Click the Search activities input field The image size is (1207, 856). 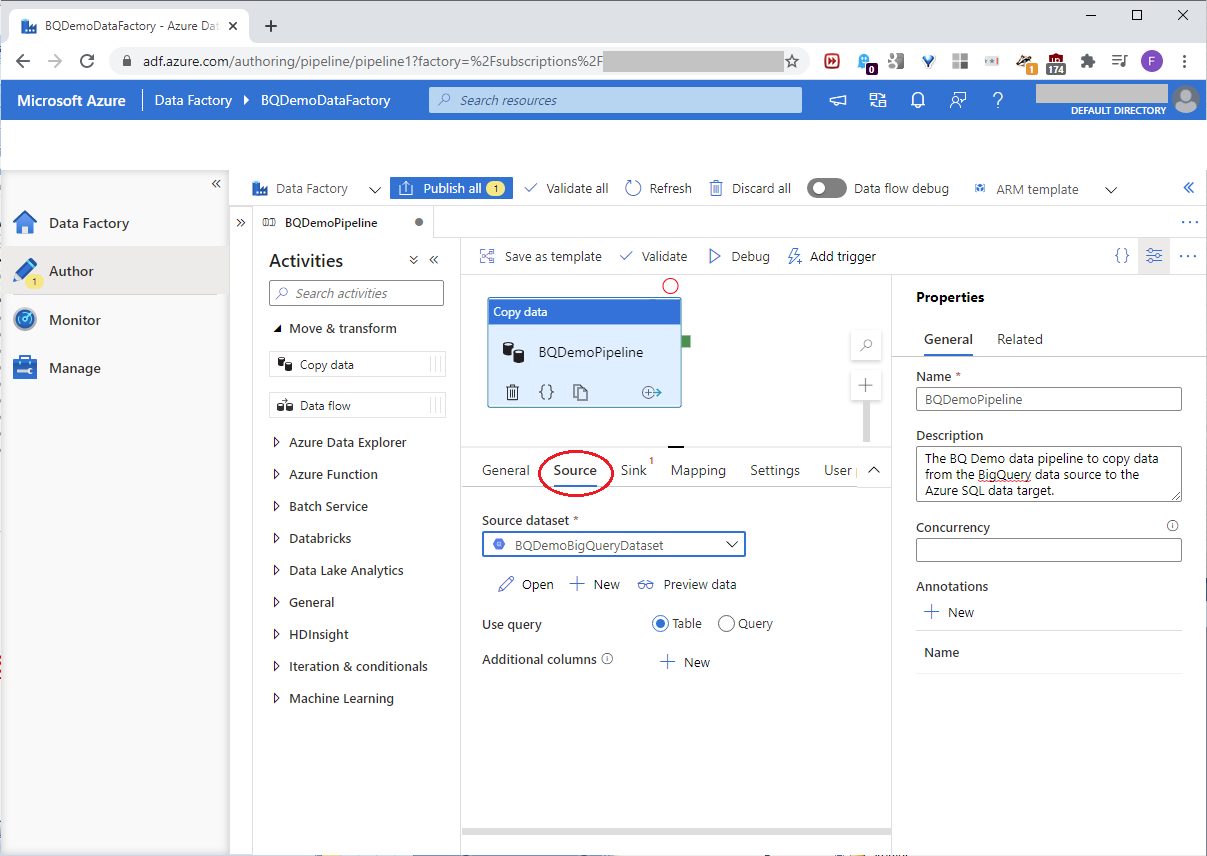[357, 293]
